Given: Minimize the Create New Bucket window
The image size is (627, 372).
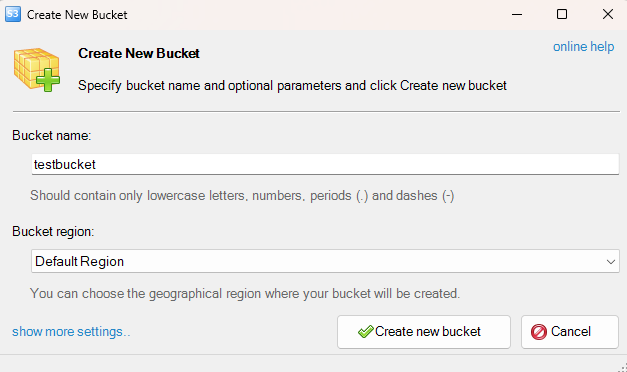Looking at the screenshot, I should pos(517,14).
